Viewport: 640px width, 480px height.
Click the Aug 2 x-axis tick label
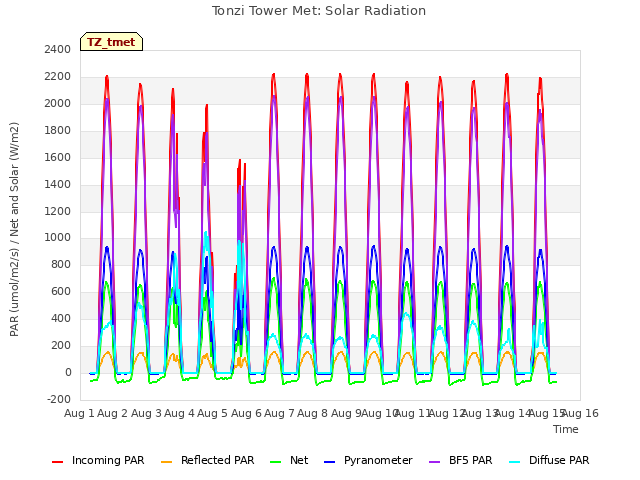113,413
